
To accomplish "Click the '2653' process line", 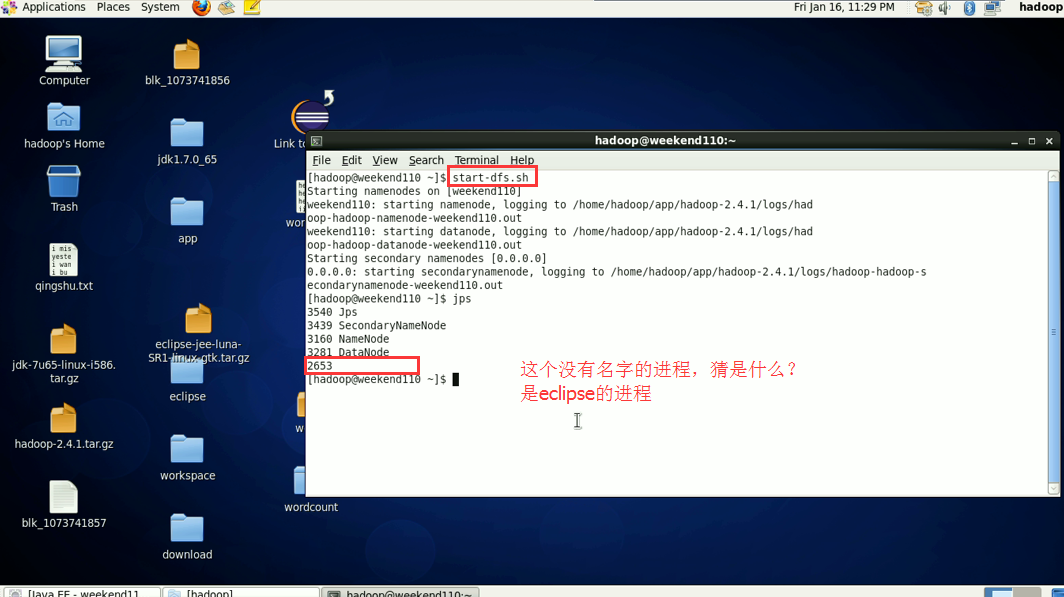I will click(320, 366).
